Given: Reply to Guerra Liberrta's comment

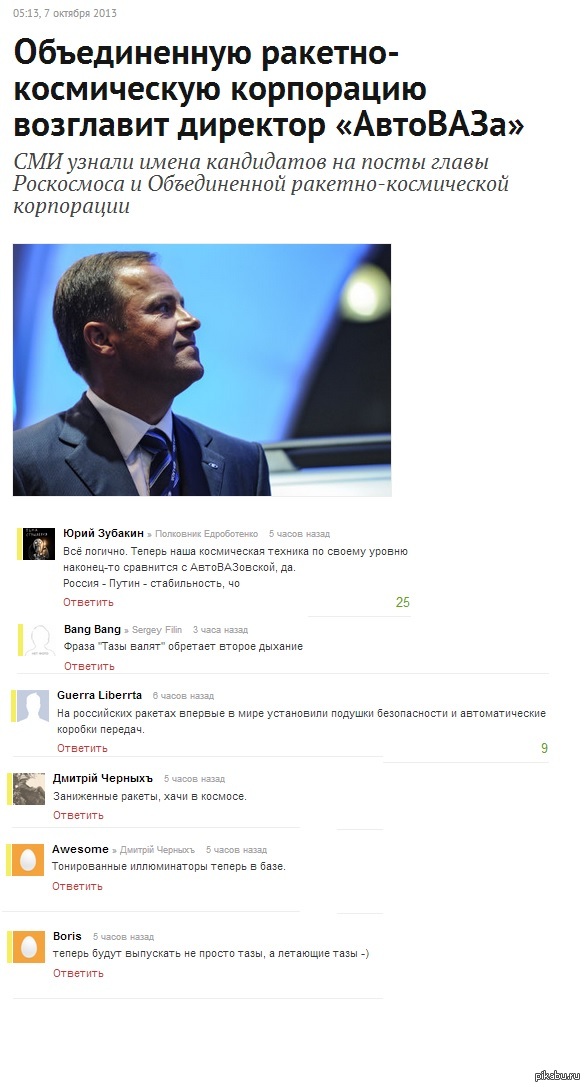Looking at the screenshot, I should [x=82, y=747].
